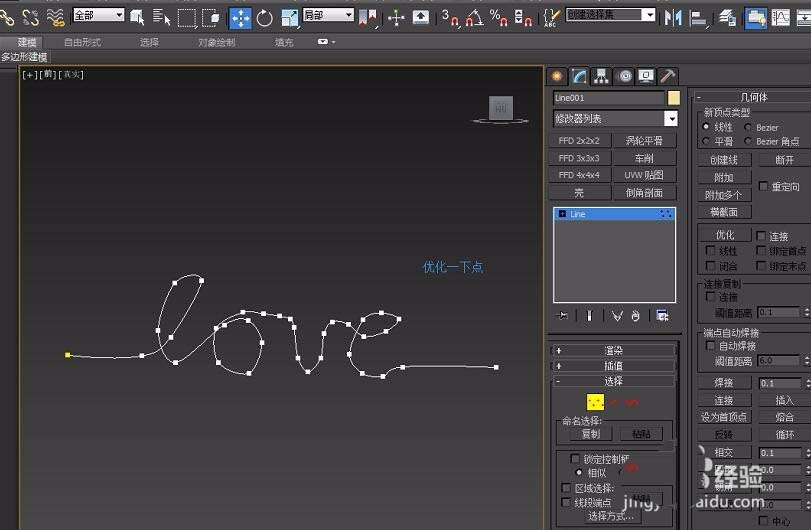Viewport: 811px width, 530px height.
Task: Open the 修改器列表 modifier list dropdown
Action: coord(615,118)
